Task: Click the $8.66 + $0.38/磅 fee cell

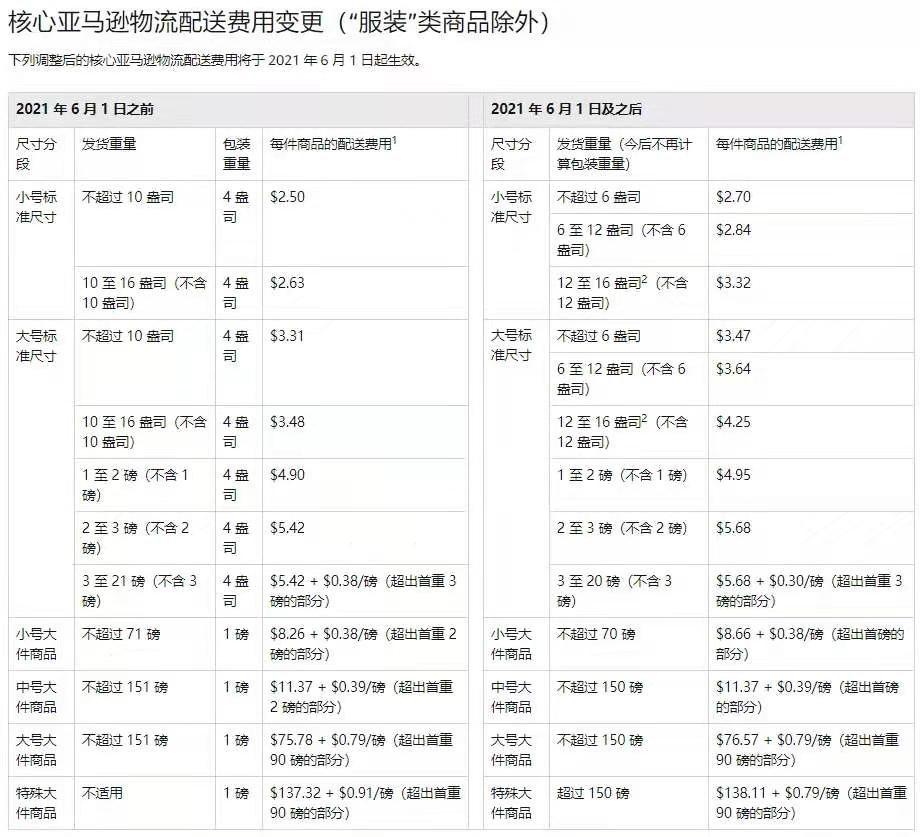Action: [808, 644]
